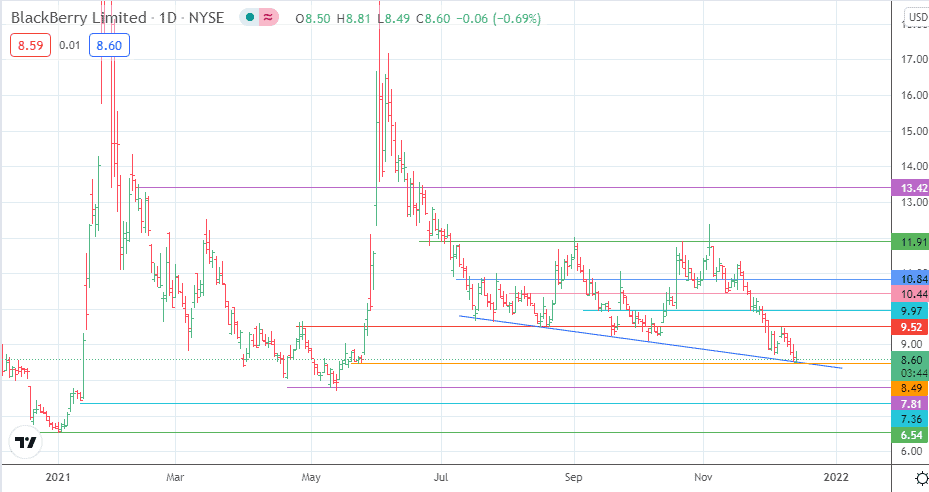Click the 15.00 price scale value
Image resolution: width=929 pixels, height=492 pixels.
coord(914,131)
